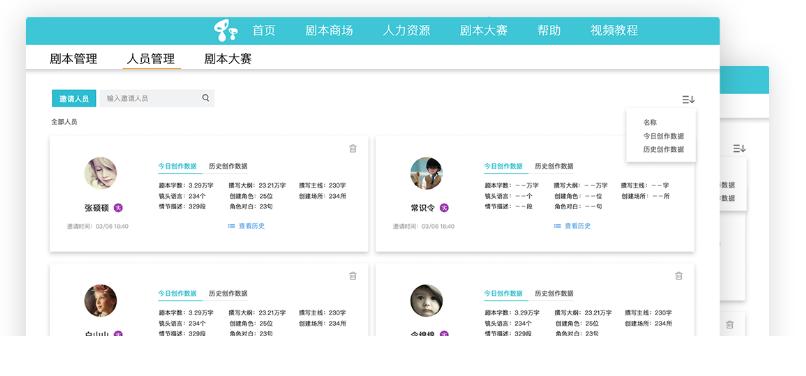Screen dimensions: 806x376
Task: Click 角色对白 23句 on 张硕硕's card
Action: tap(251, 206)
